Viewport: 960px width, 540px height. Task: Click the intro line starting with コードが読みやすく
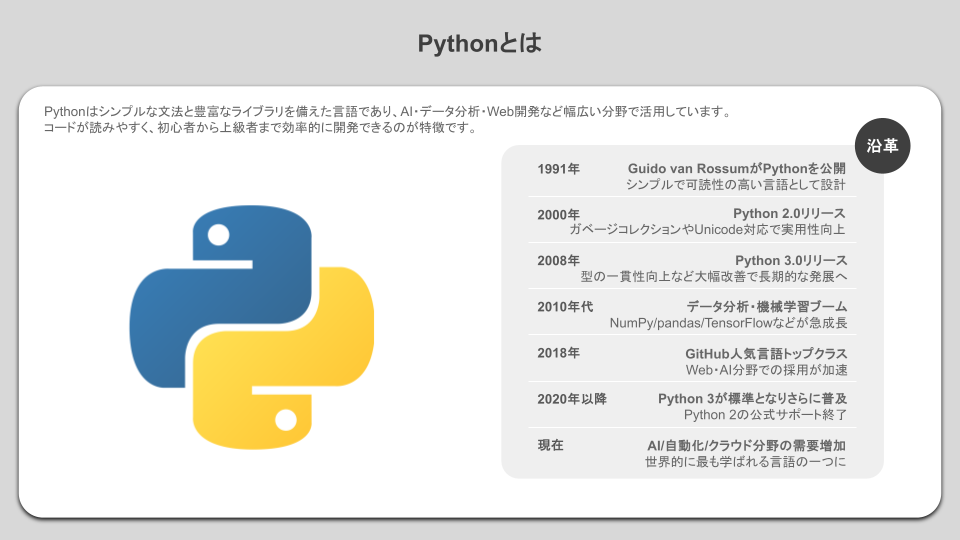[x=259, y=128]
